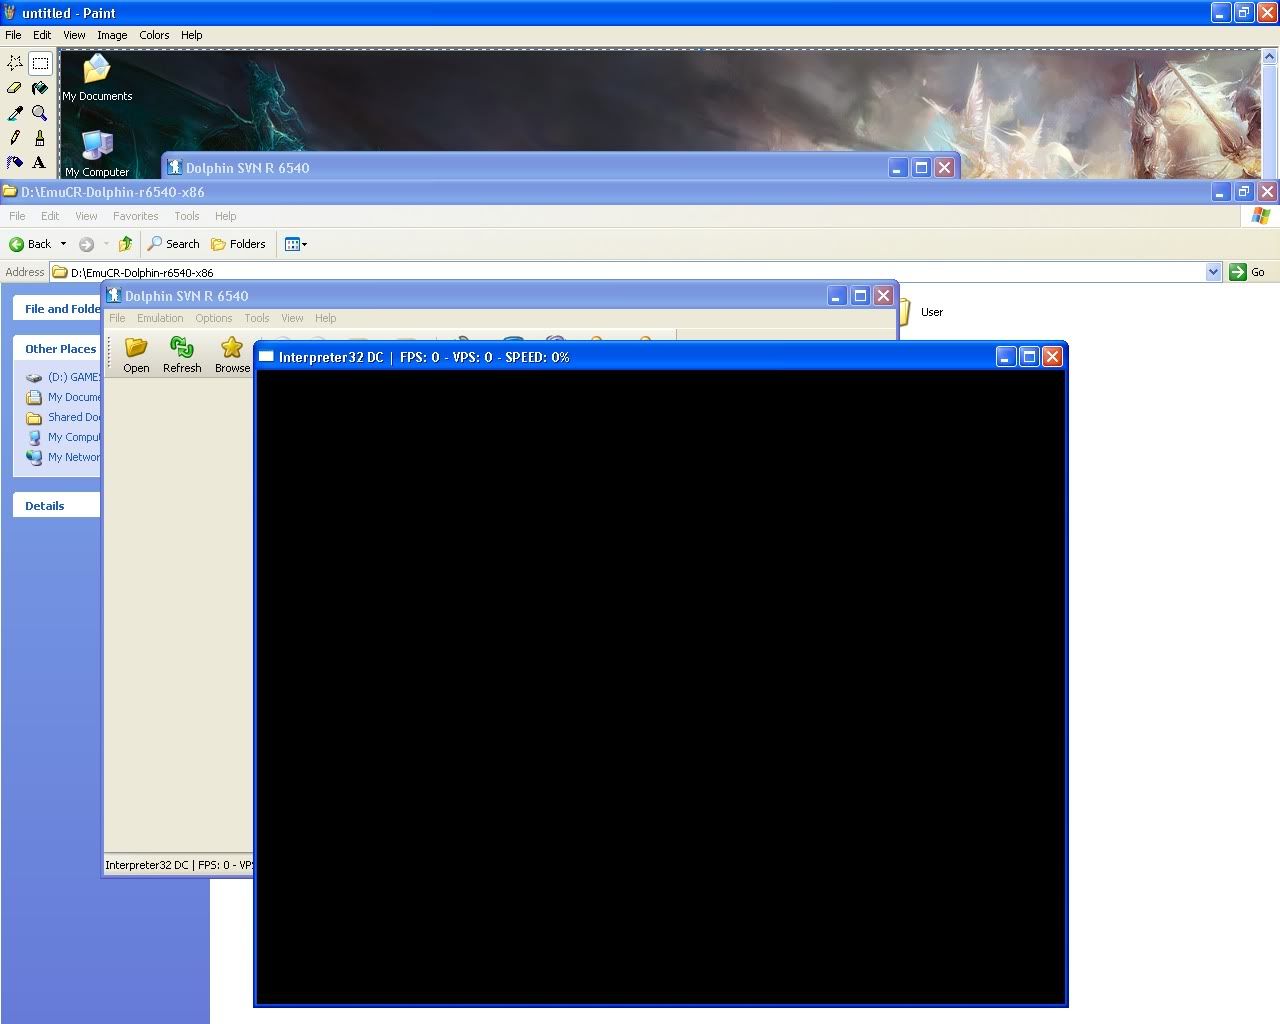Go up one folder level in Explorer
1280x1024 pixels.
pos(125,244)
